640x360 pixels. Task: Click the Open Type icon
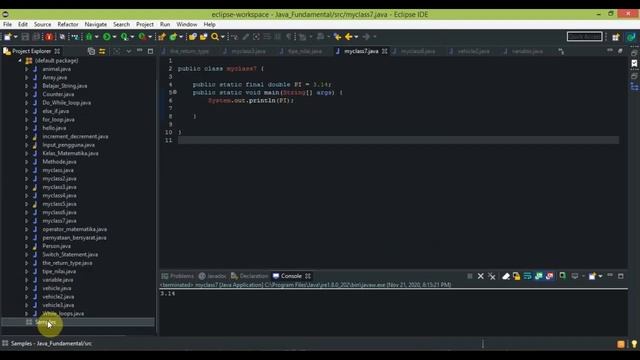point(193,37)
